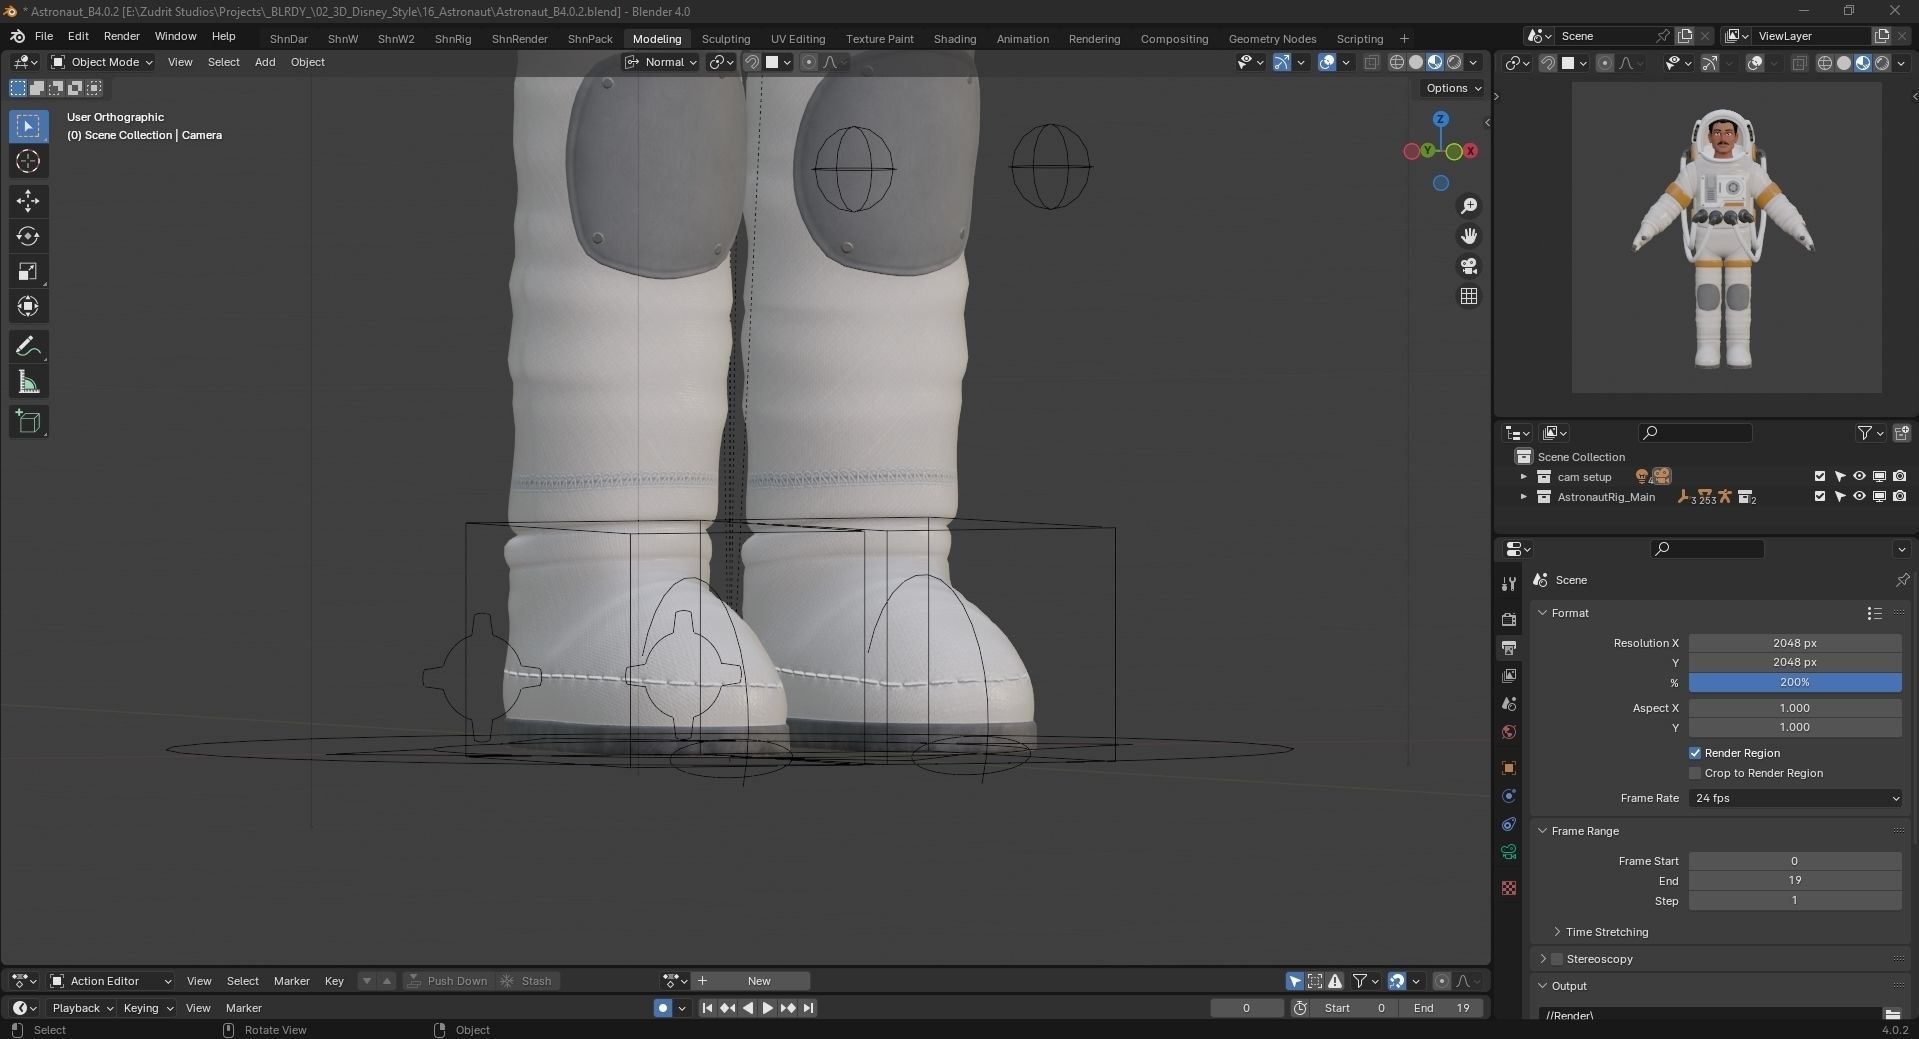This screenshot has height=1039, width=1919.
Task: Uncheck cam setup collection exclude checkbox
Action: pyautogui.click(x=1820, y=477)
